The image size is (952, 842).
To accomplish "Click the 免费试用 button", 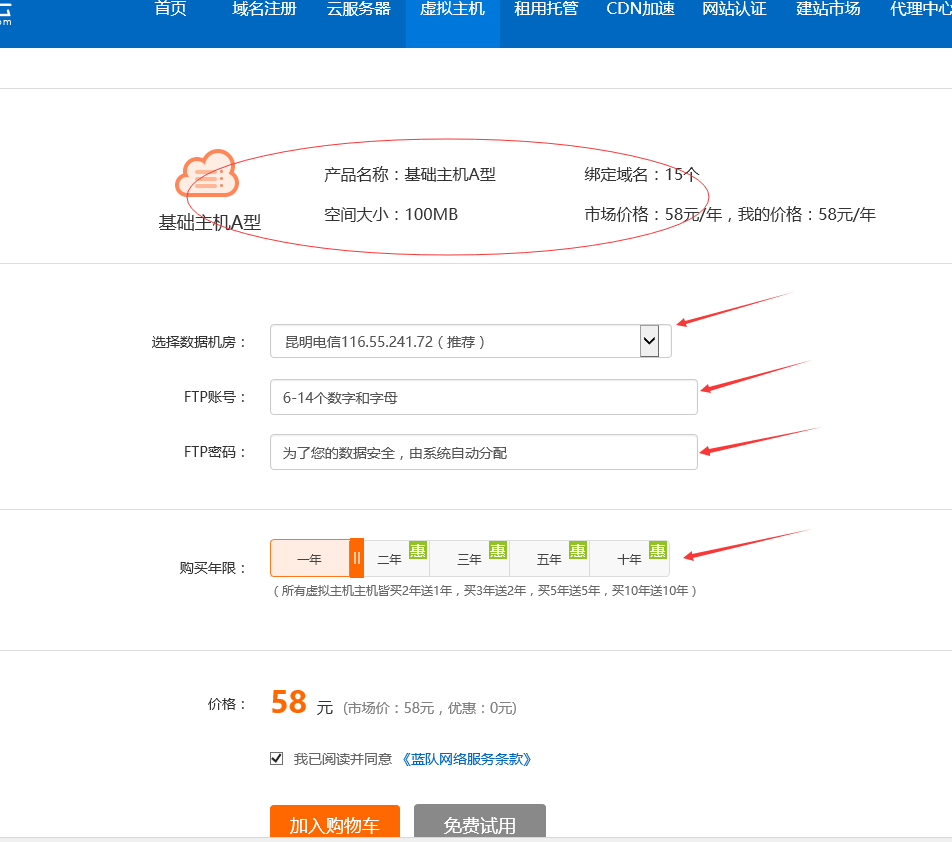I will (479, 825).
